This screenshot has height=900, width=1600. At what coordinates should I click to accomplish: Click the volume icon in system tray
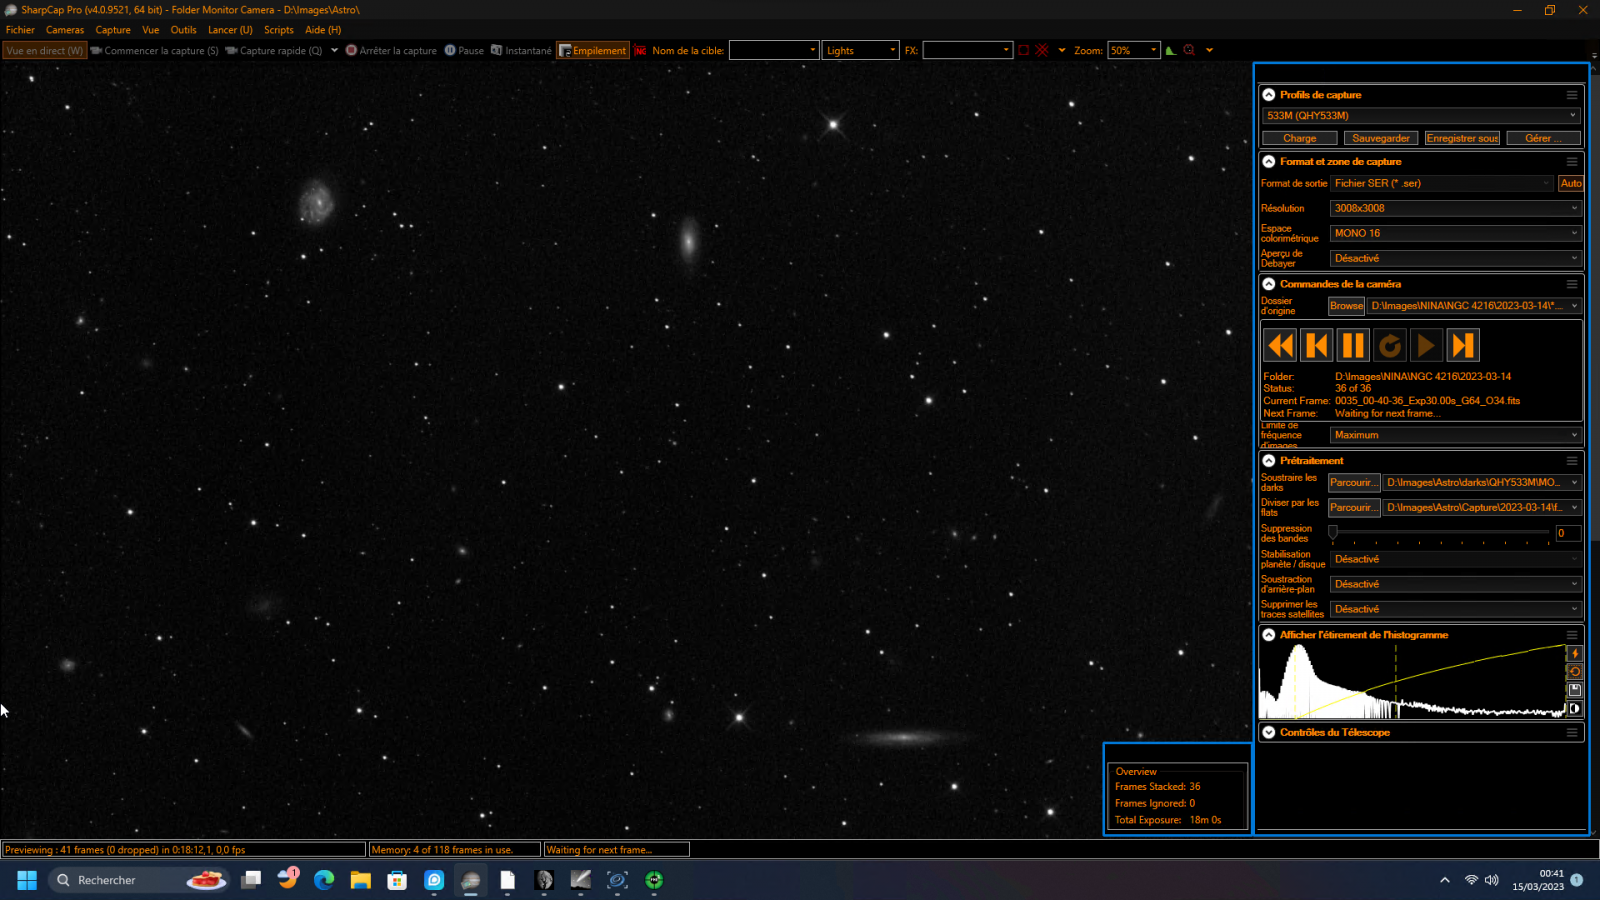click(x=1492, y=880)
